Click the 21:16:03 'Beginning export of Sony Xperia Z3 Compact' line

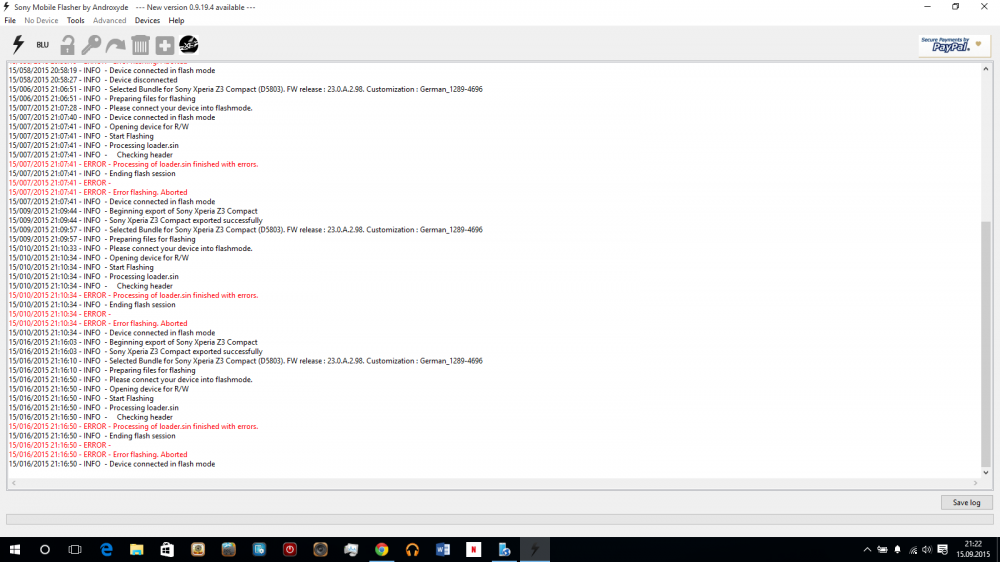(x=133, y=342)
